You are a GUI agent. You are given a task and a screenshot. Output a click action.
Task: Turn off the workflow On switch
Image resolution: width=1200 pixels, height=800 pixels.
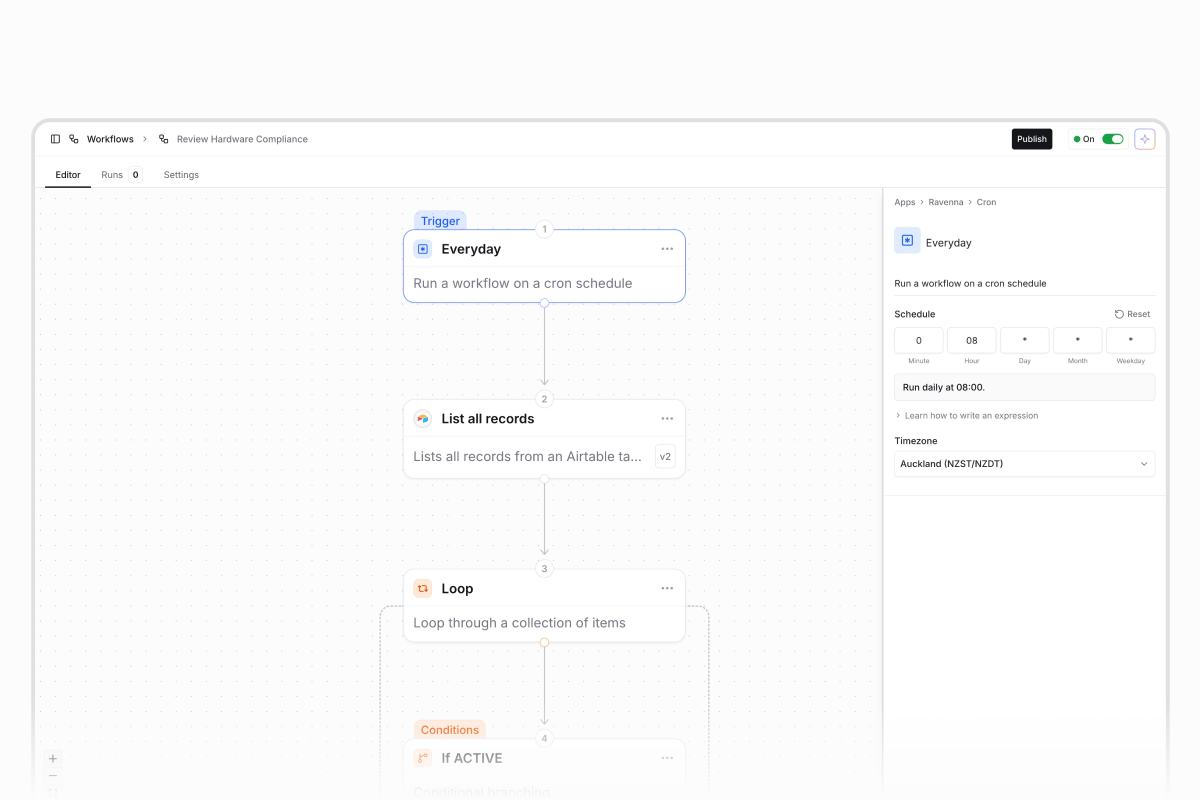[1113, 139]
